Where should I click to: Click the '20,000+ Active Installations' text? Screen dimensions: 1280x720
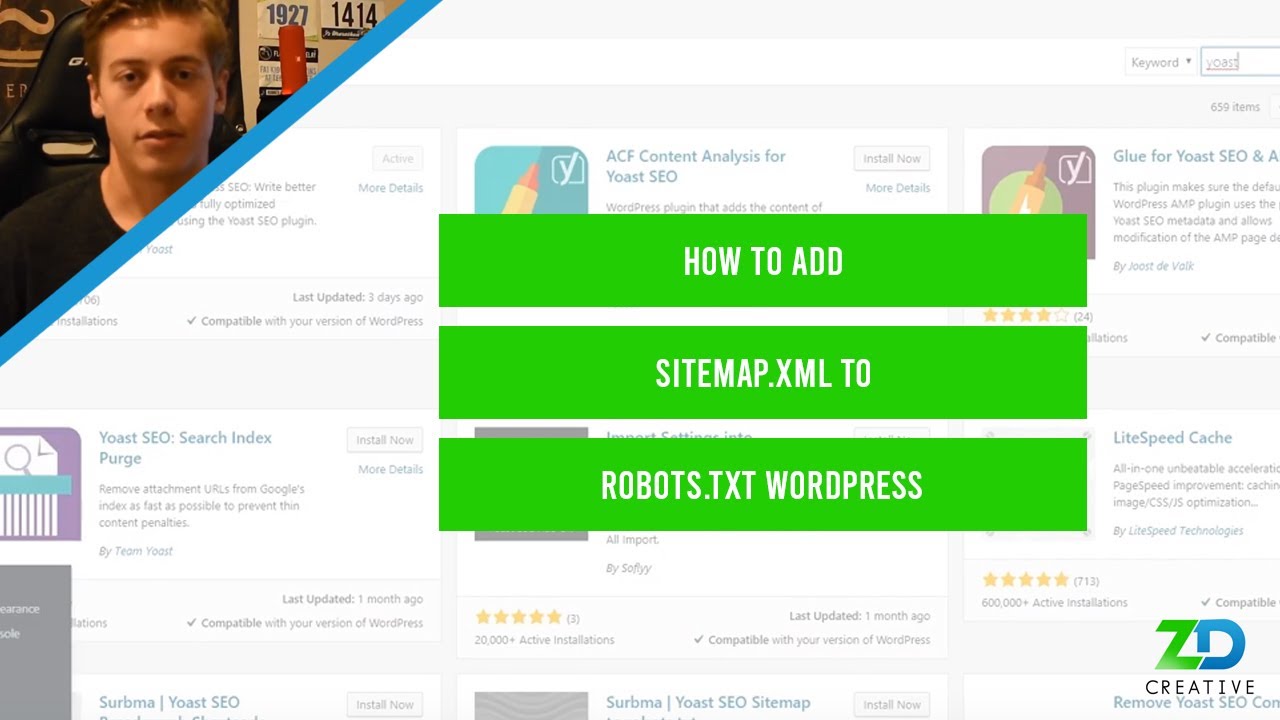545,640
